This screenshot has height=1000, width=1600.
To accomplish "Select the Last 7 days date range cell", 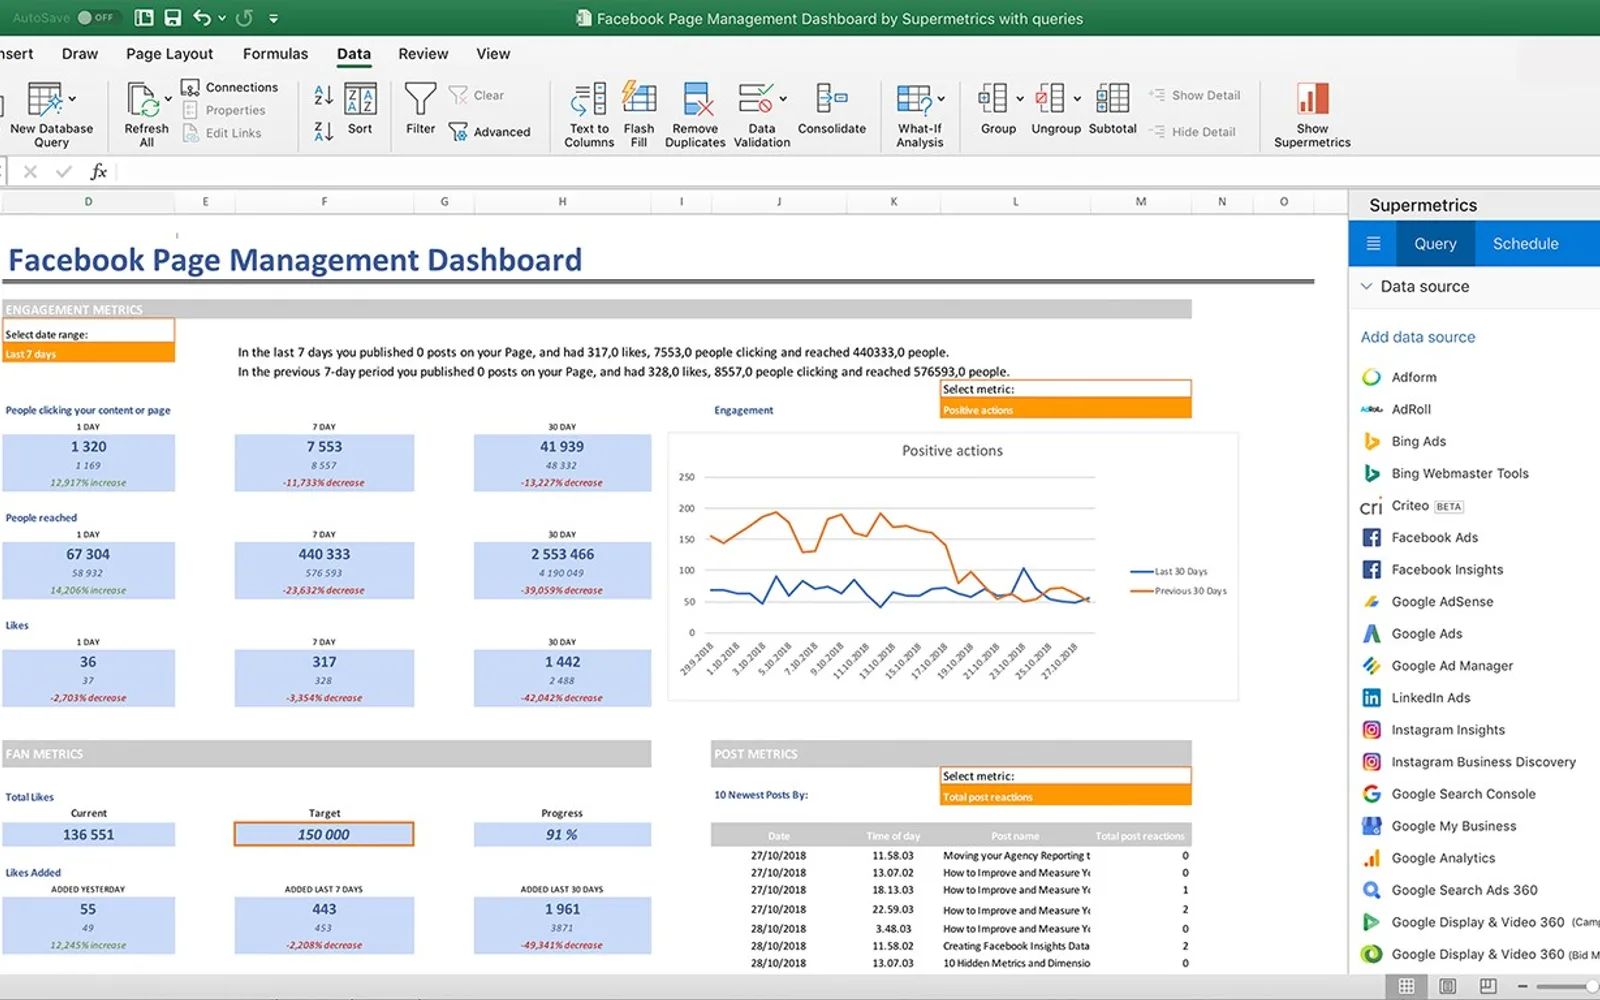I will pyautogui.click(x=88, y=354).
